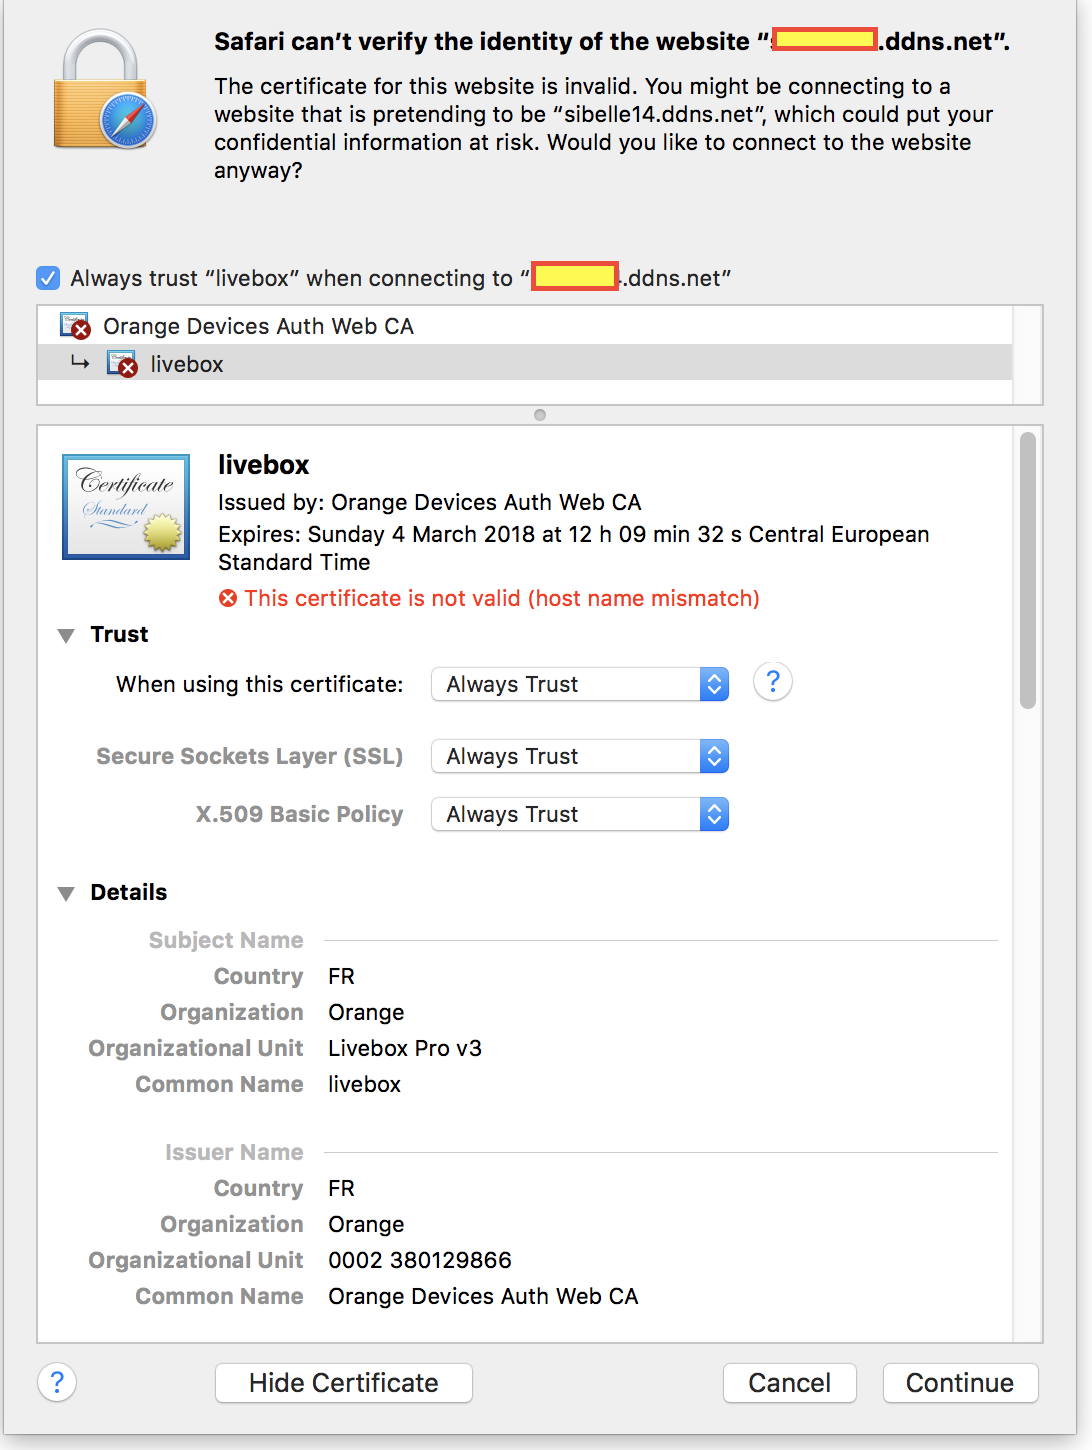Click the Cancel button
Viewport: 1092px width, 1450px height.
tap(789, 1382)
